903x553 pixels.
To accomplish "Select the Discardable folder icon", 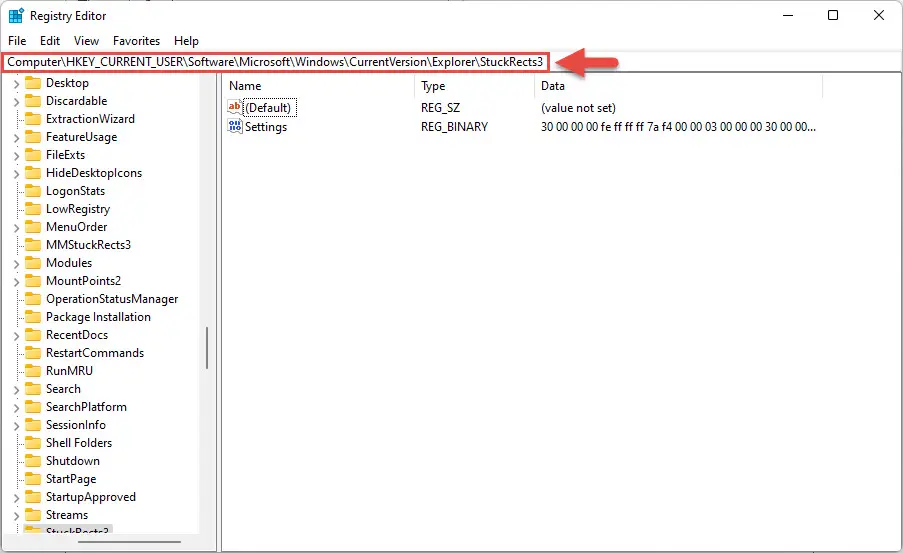I will [33, 101].
